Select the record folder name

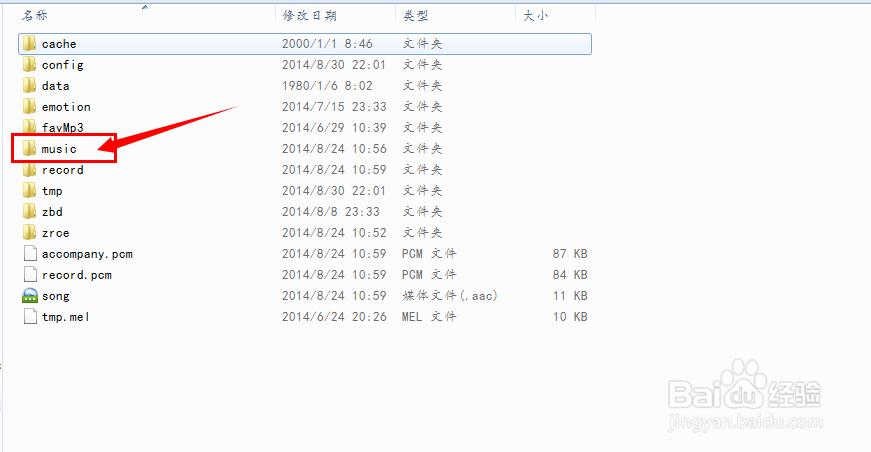63,170
